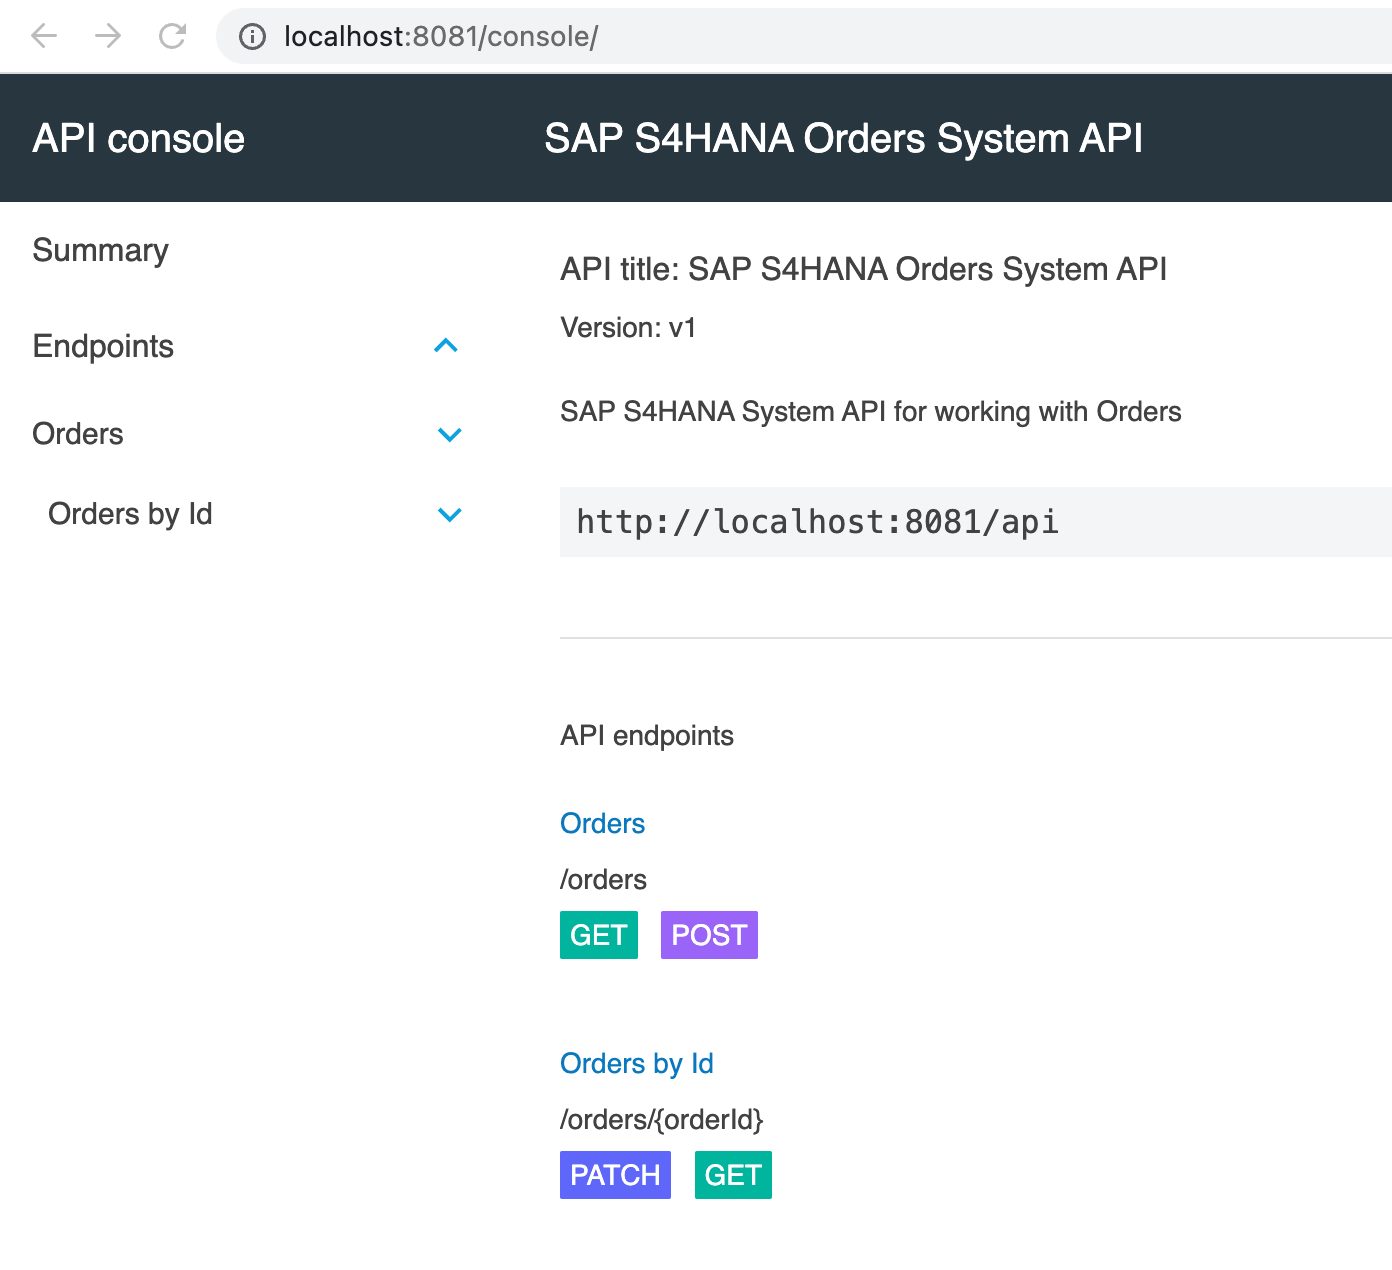Open the Orders endpoint link
The width and height of the screenshot is (1392, 1270).
602,823
